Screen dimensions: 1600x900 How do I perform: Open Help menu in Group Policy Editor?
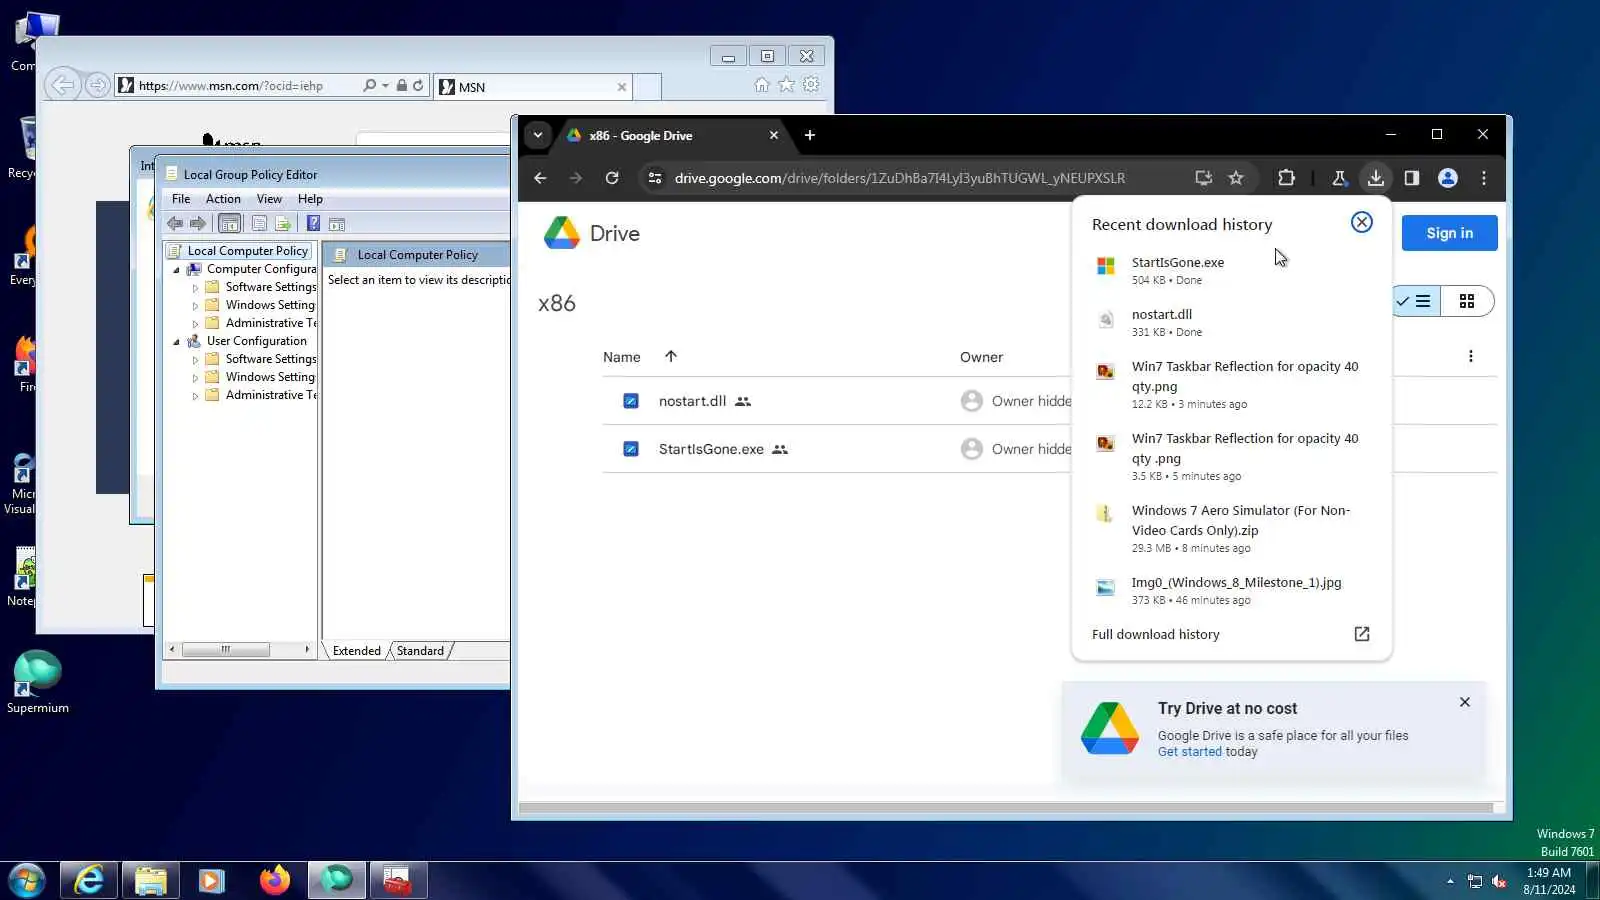pyautogui.click(x=310, y=199)
